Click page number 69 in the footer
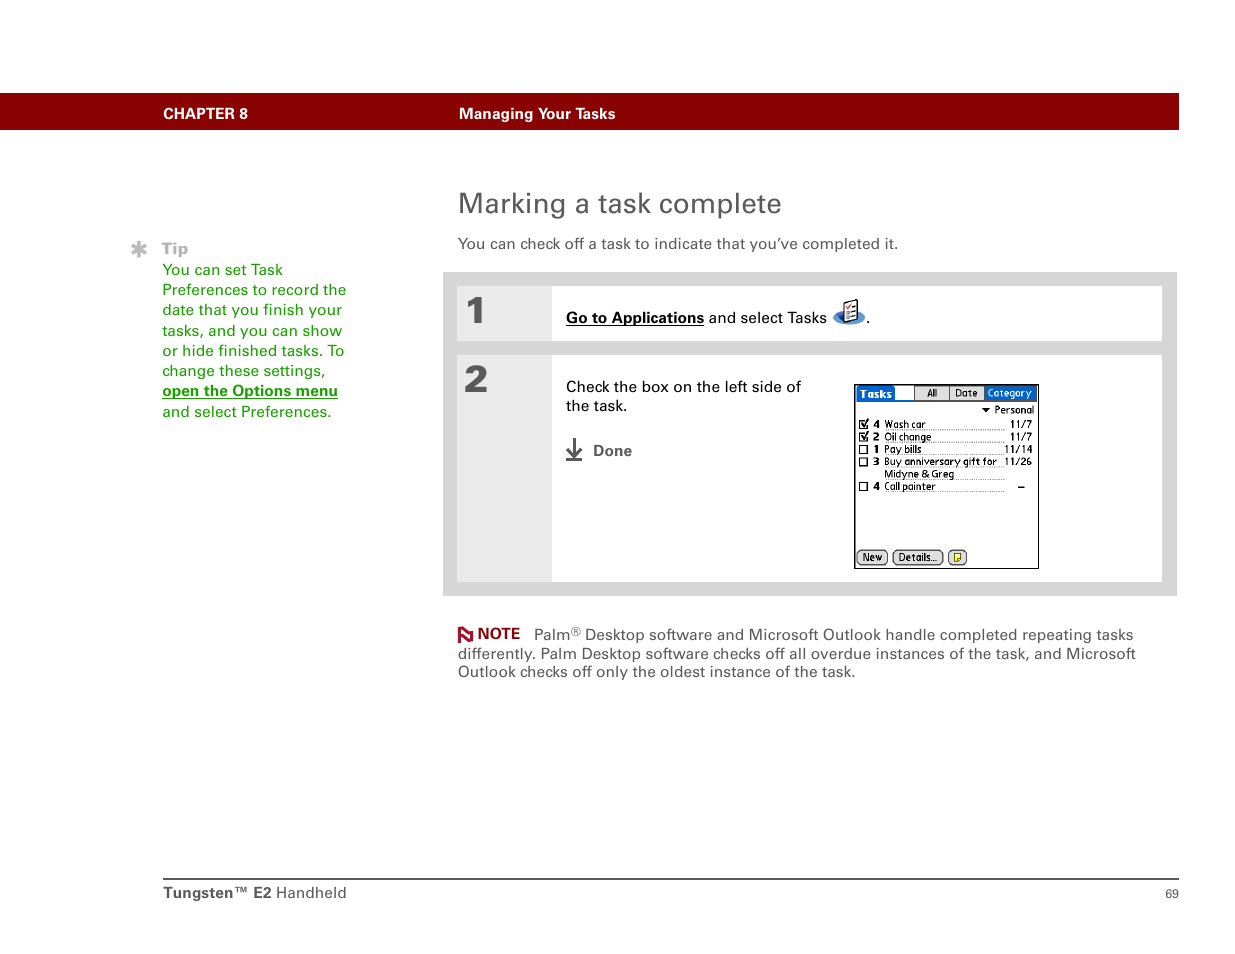This screenshot has height=954, width=1235. [x=1172, y=894]
